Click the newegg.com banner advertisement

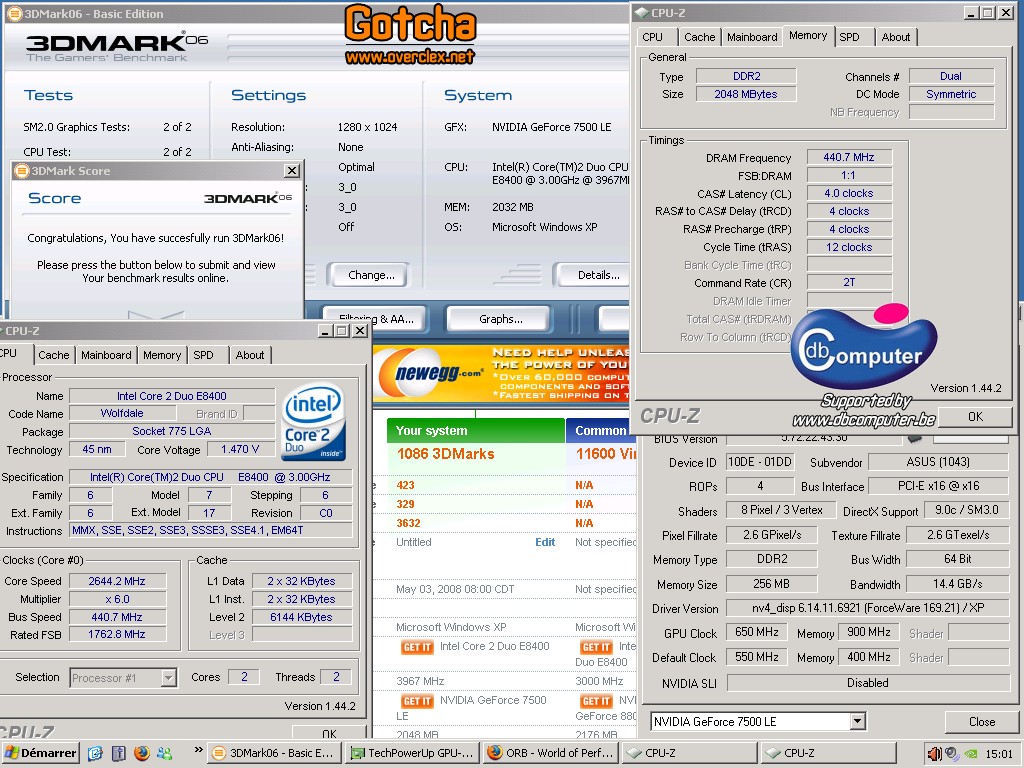(501, 374)
